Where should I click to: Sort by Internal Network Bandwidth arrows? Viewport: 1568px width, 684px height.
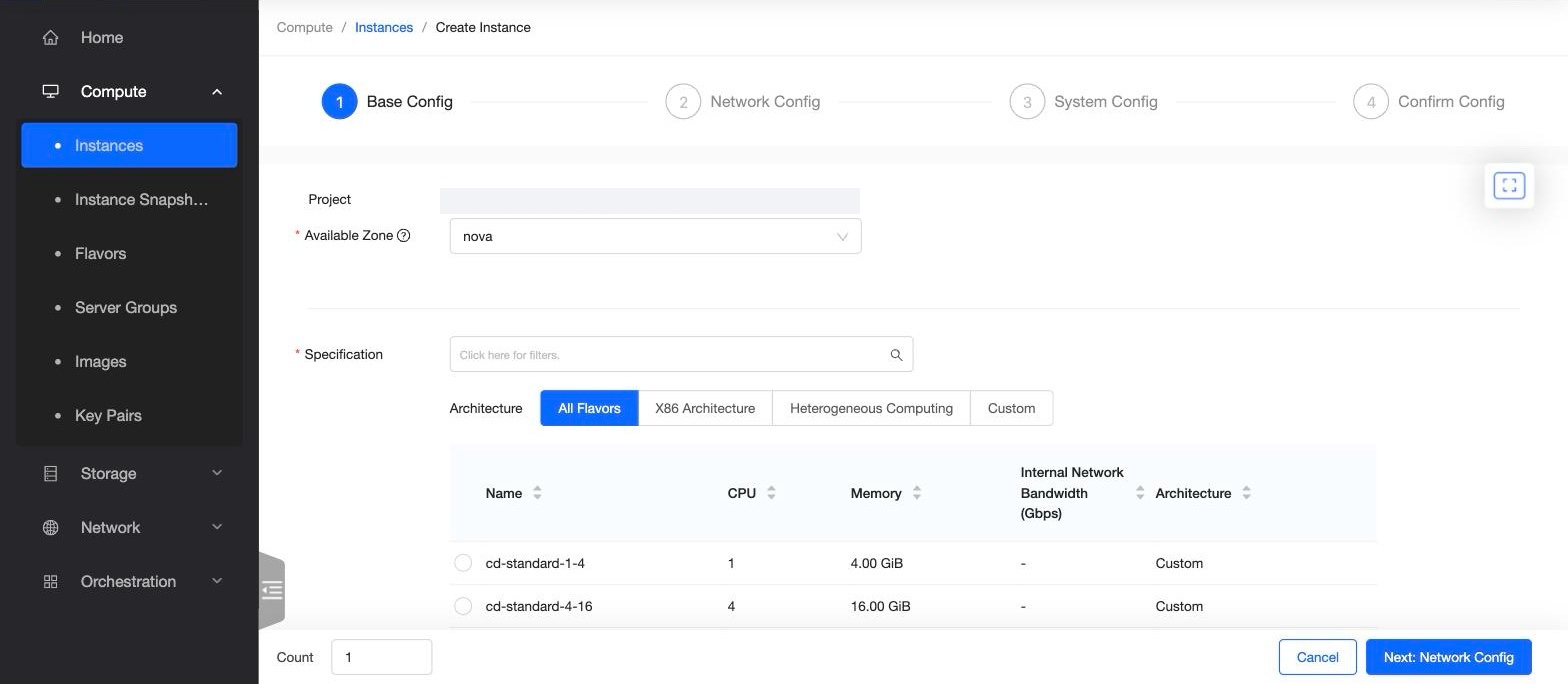point(1140,493)
